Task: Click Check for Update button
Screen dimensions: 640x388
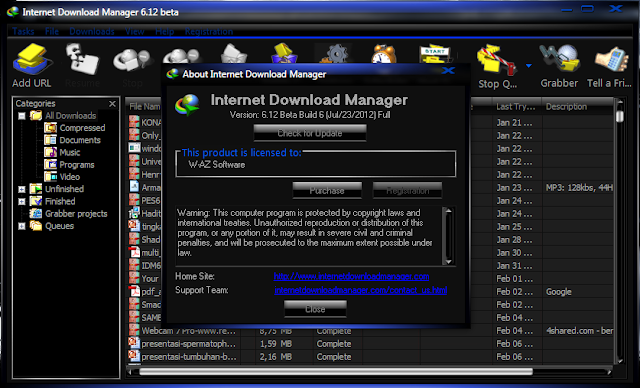Action: click(310, 133)
